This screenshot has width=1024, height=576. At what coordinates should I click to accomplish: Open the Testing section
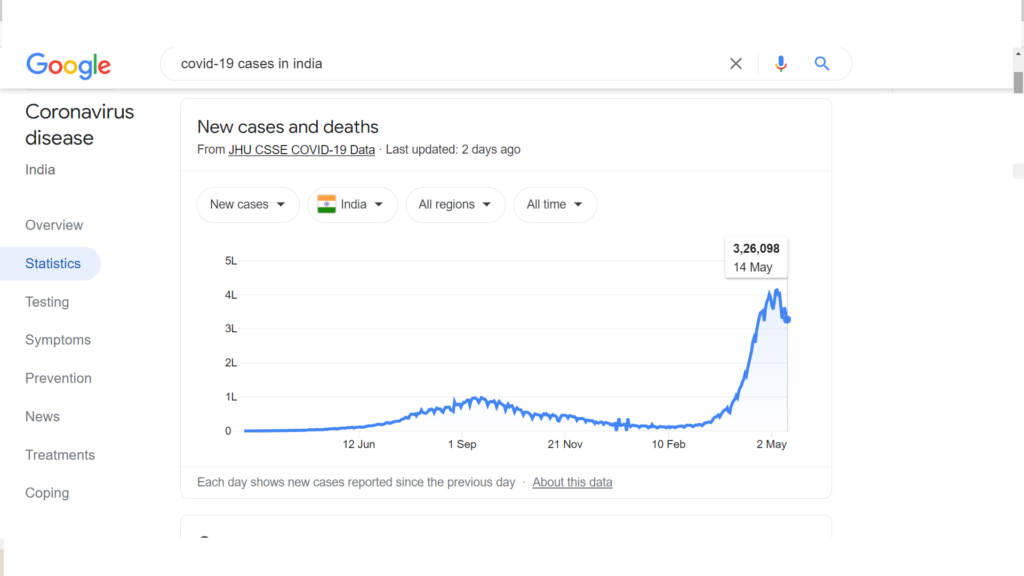point(47,302)
